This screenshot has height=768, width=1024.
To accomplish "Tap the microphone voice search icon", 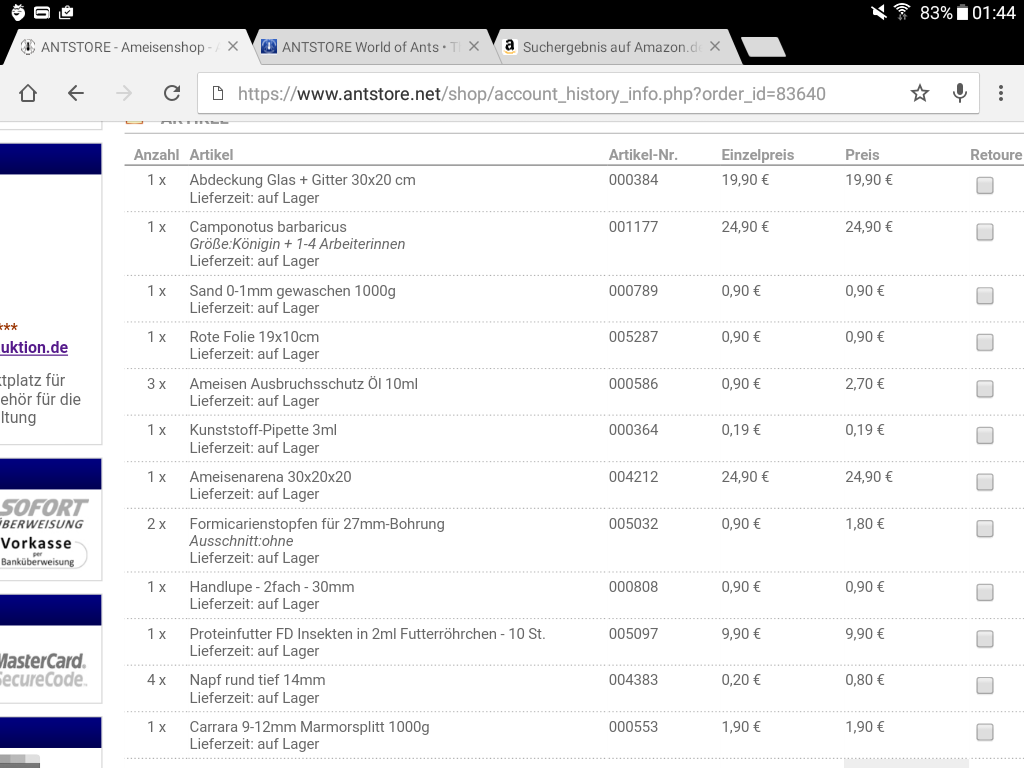I will coord(960,93).
